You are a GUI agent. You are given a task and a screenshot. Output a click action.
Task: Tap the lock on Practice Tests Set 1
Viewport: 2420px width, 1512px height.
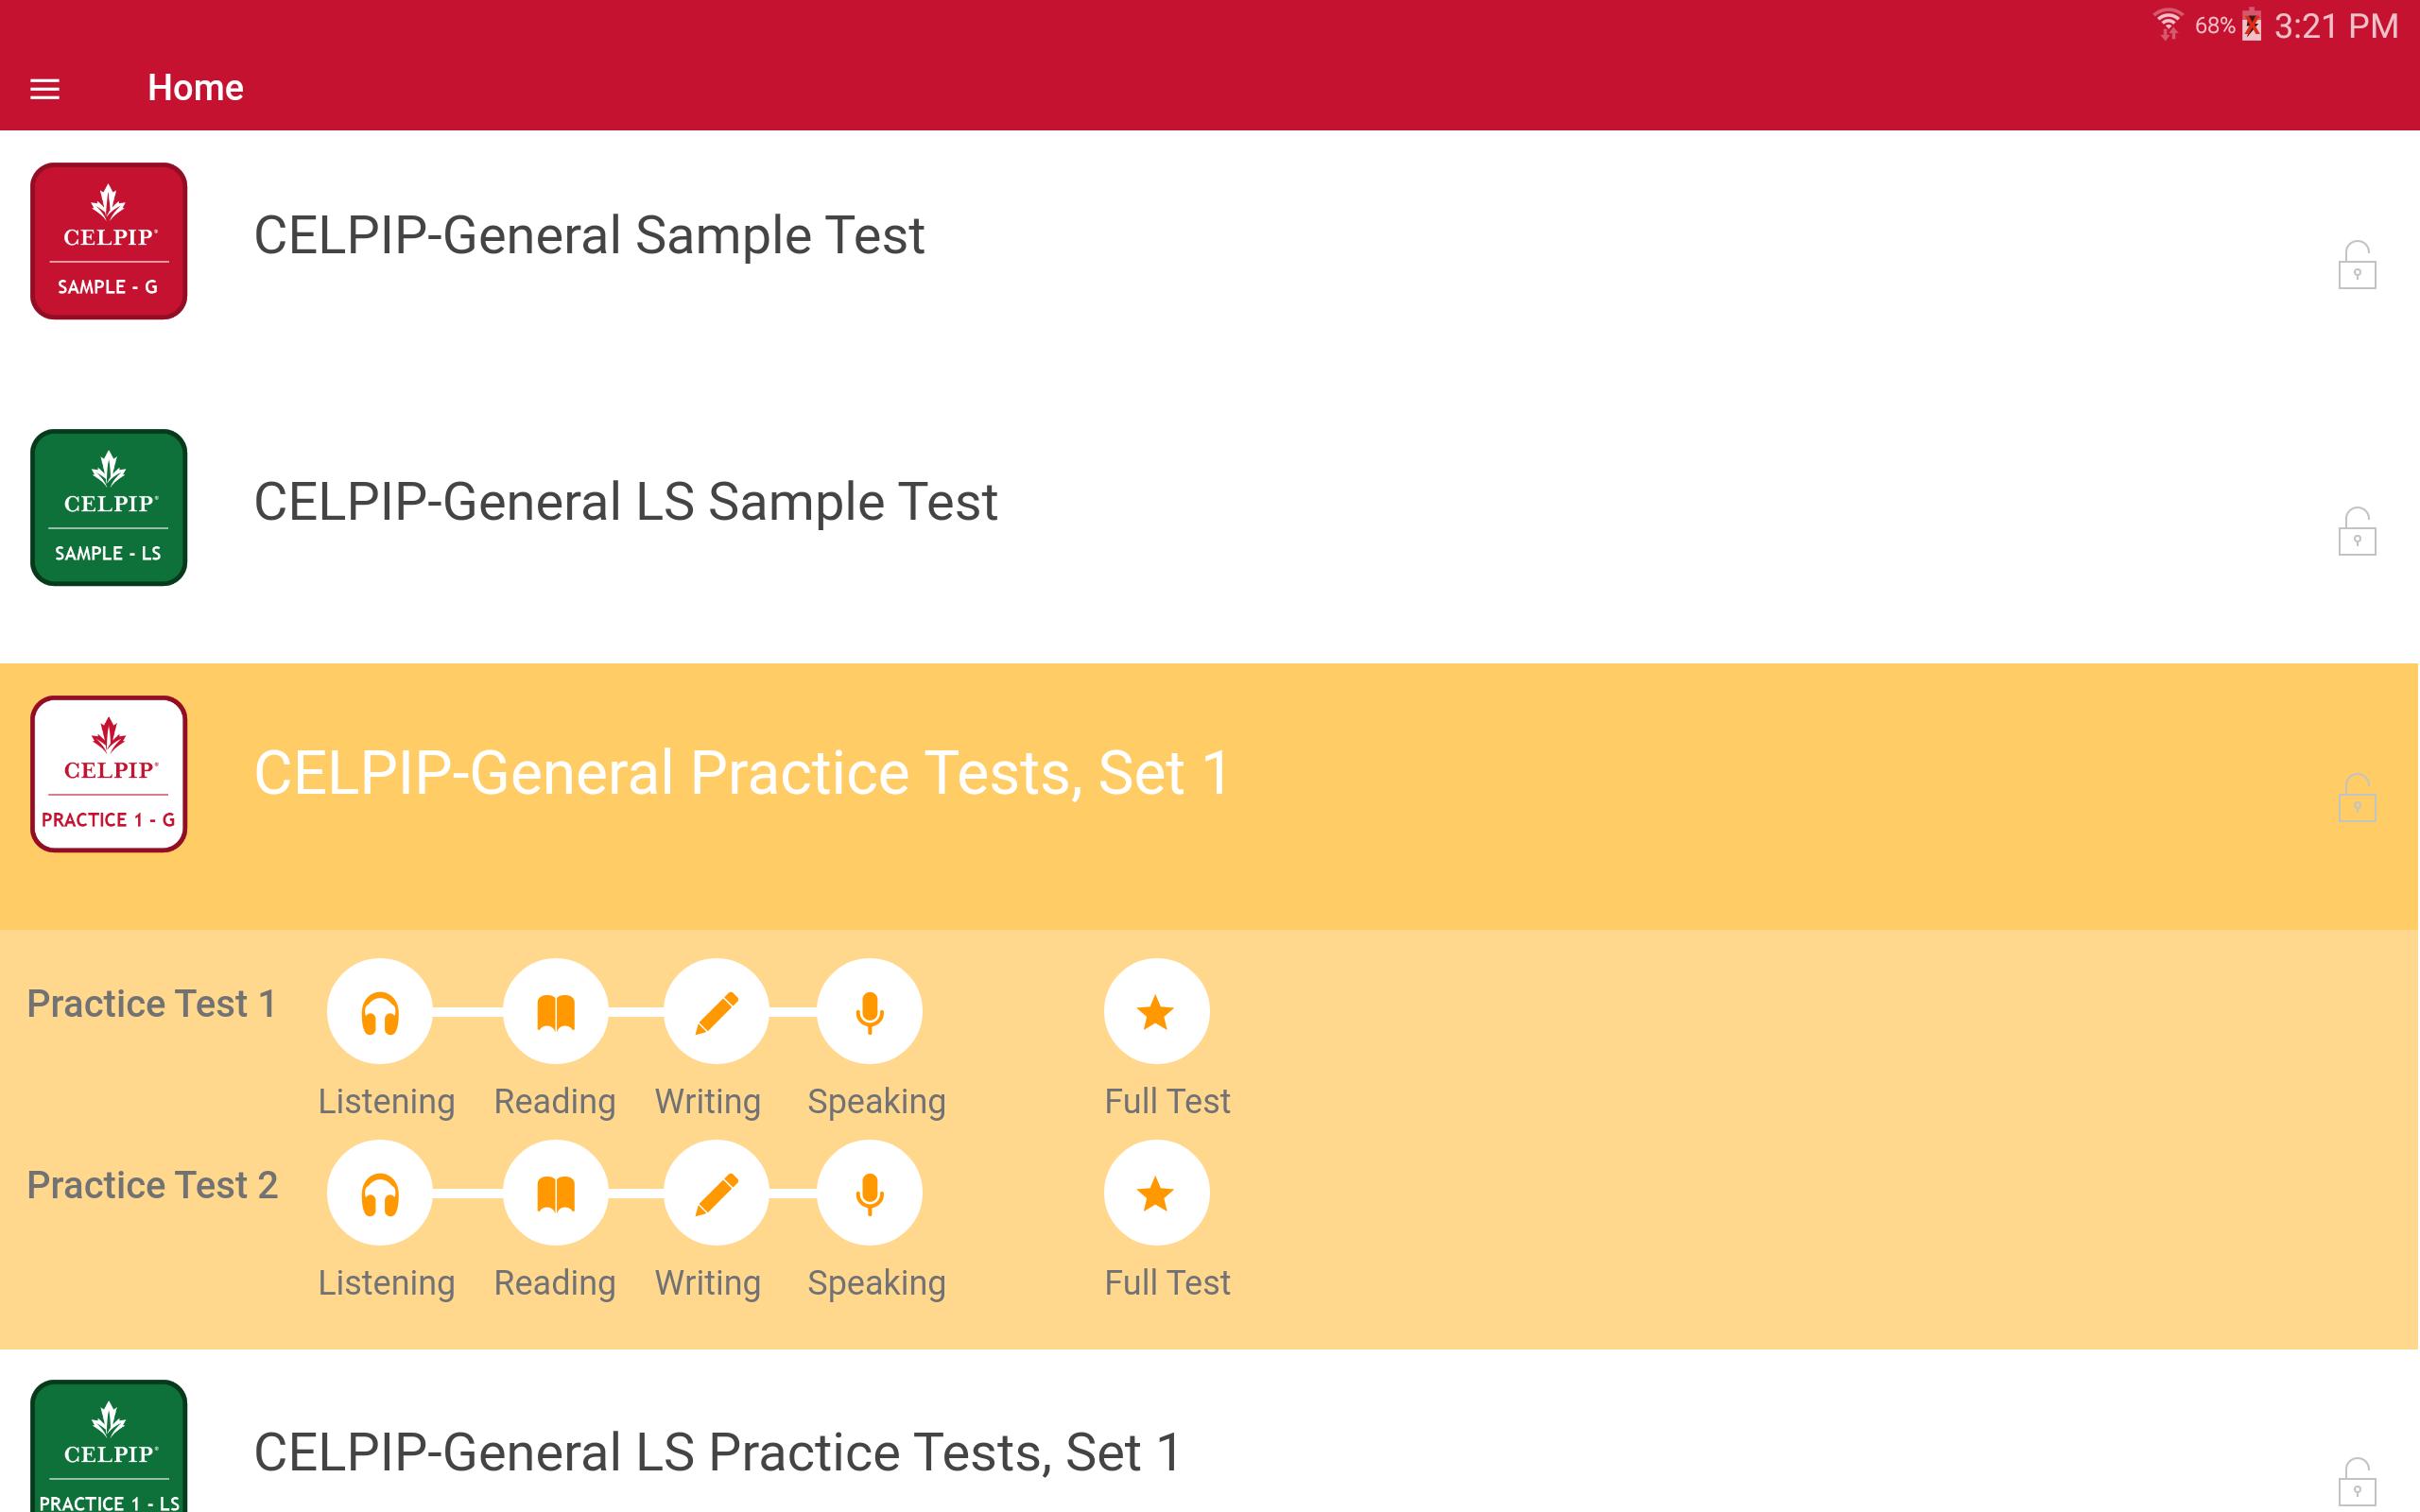(2356, 798)
